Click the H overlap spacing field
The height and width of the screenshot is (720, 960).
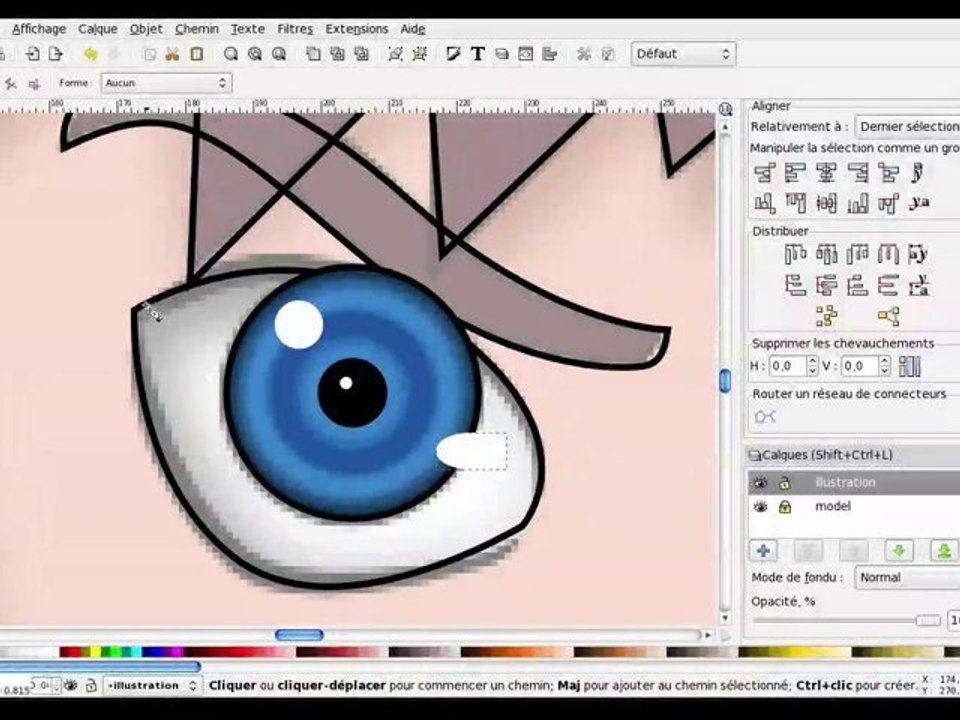coord(788,366)
